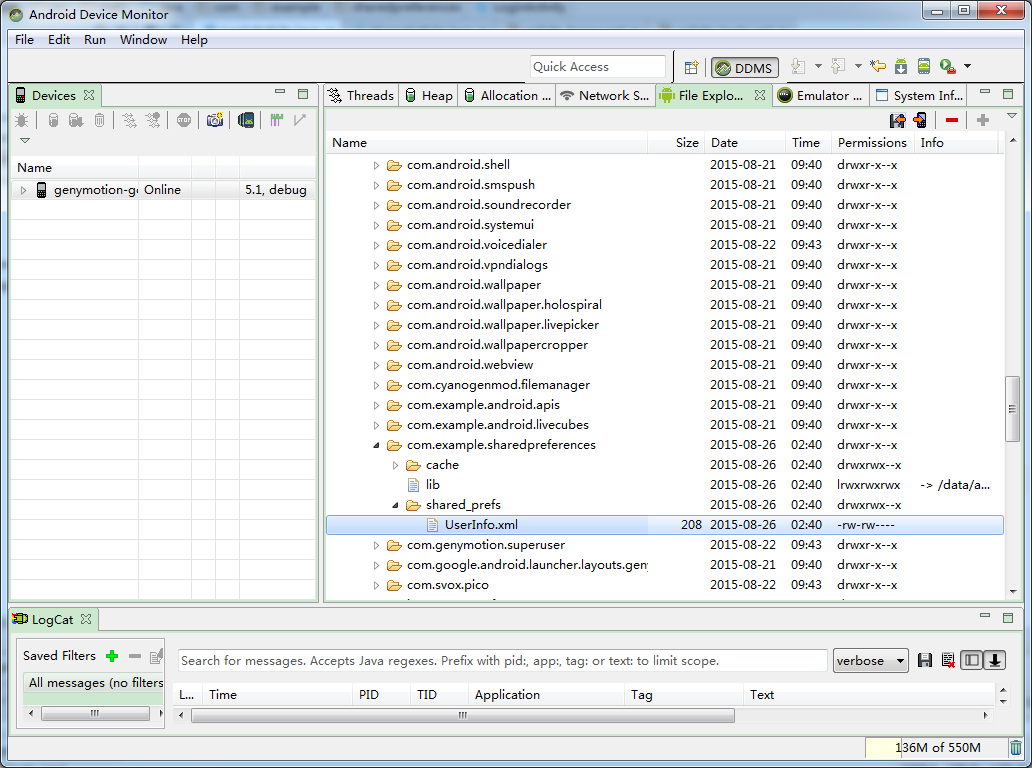Click the Permissions column header
This screenshot has width=1032, height=768.
[x=871, y=143]
